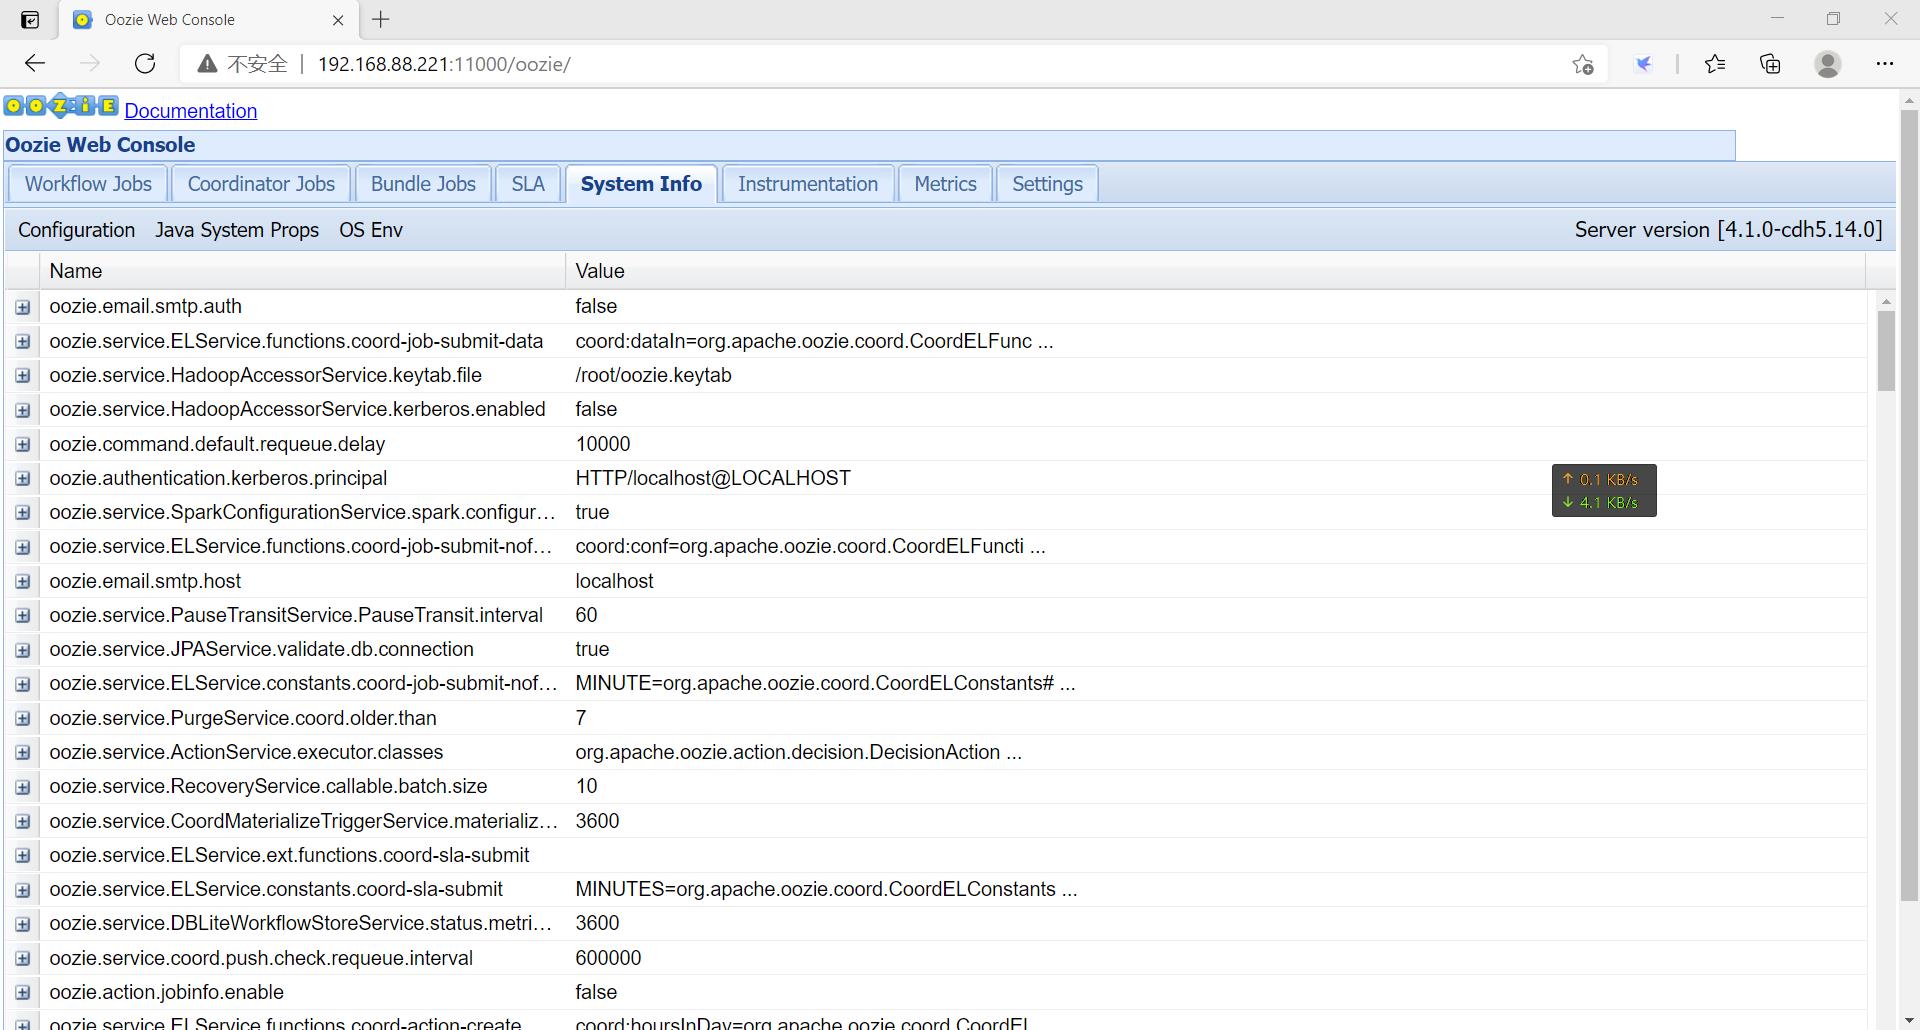
Task: Expand the HadoopAccessorService.keytab.file row
Action: pyautogui.click(x=23, y=376)
